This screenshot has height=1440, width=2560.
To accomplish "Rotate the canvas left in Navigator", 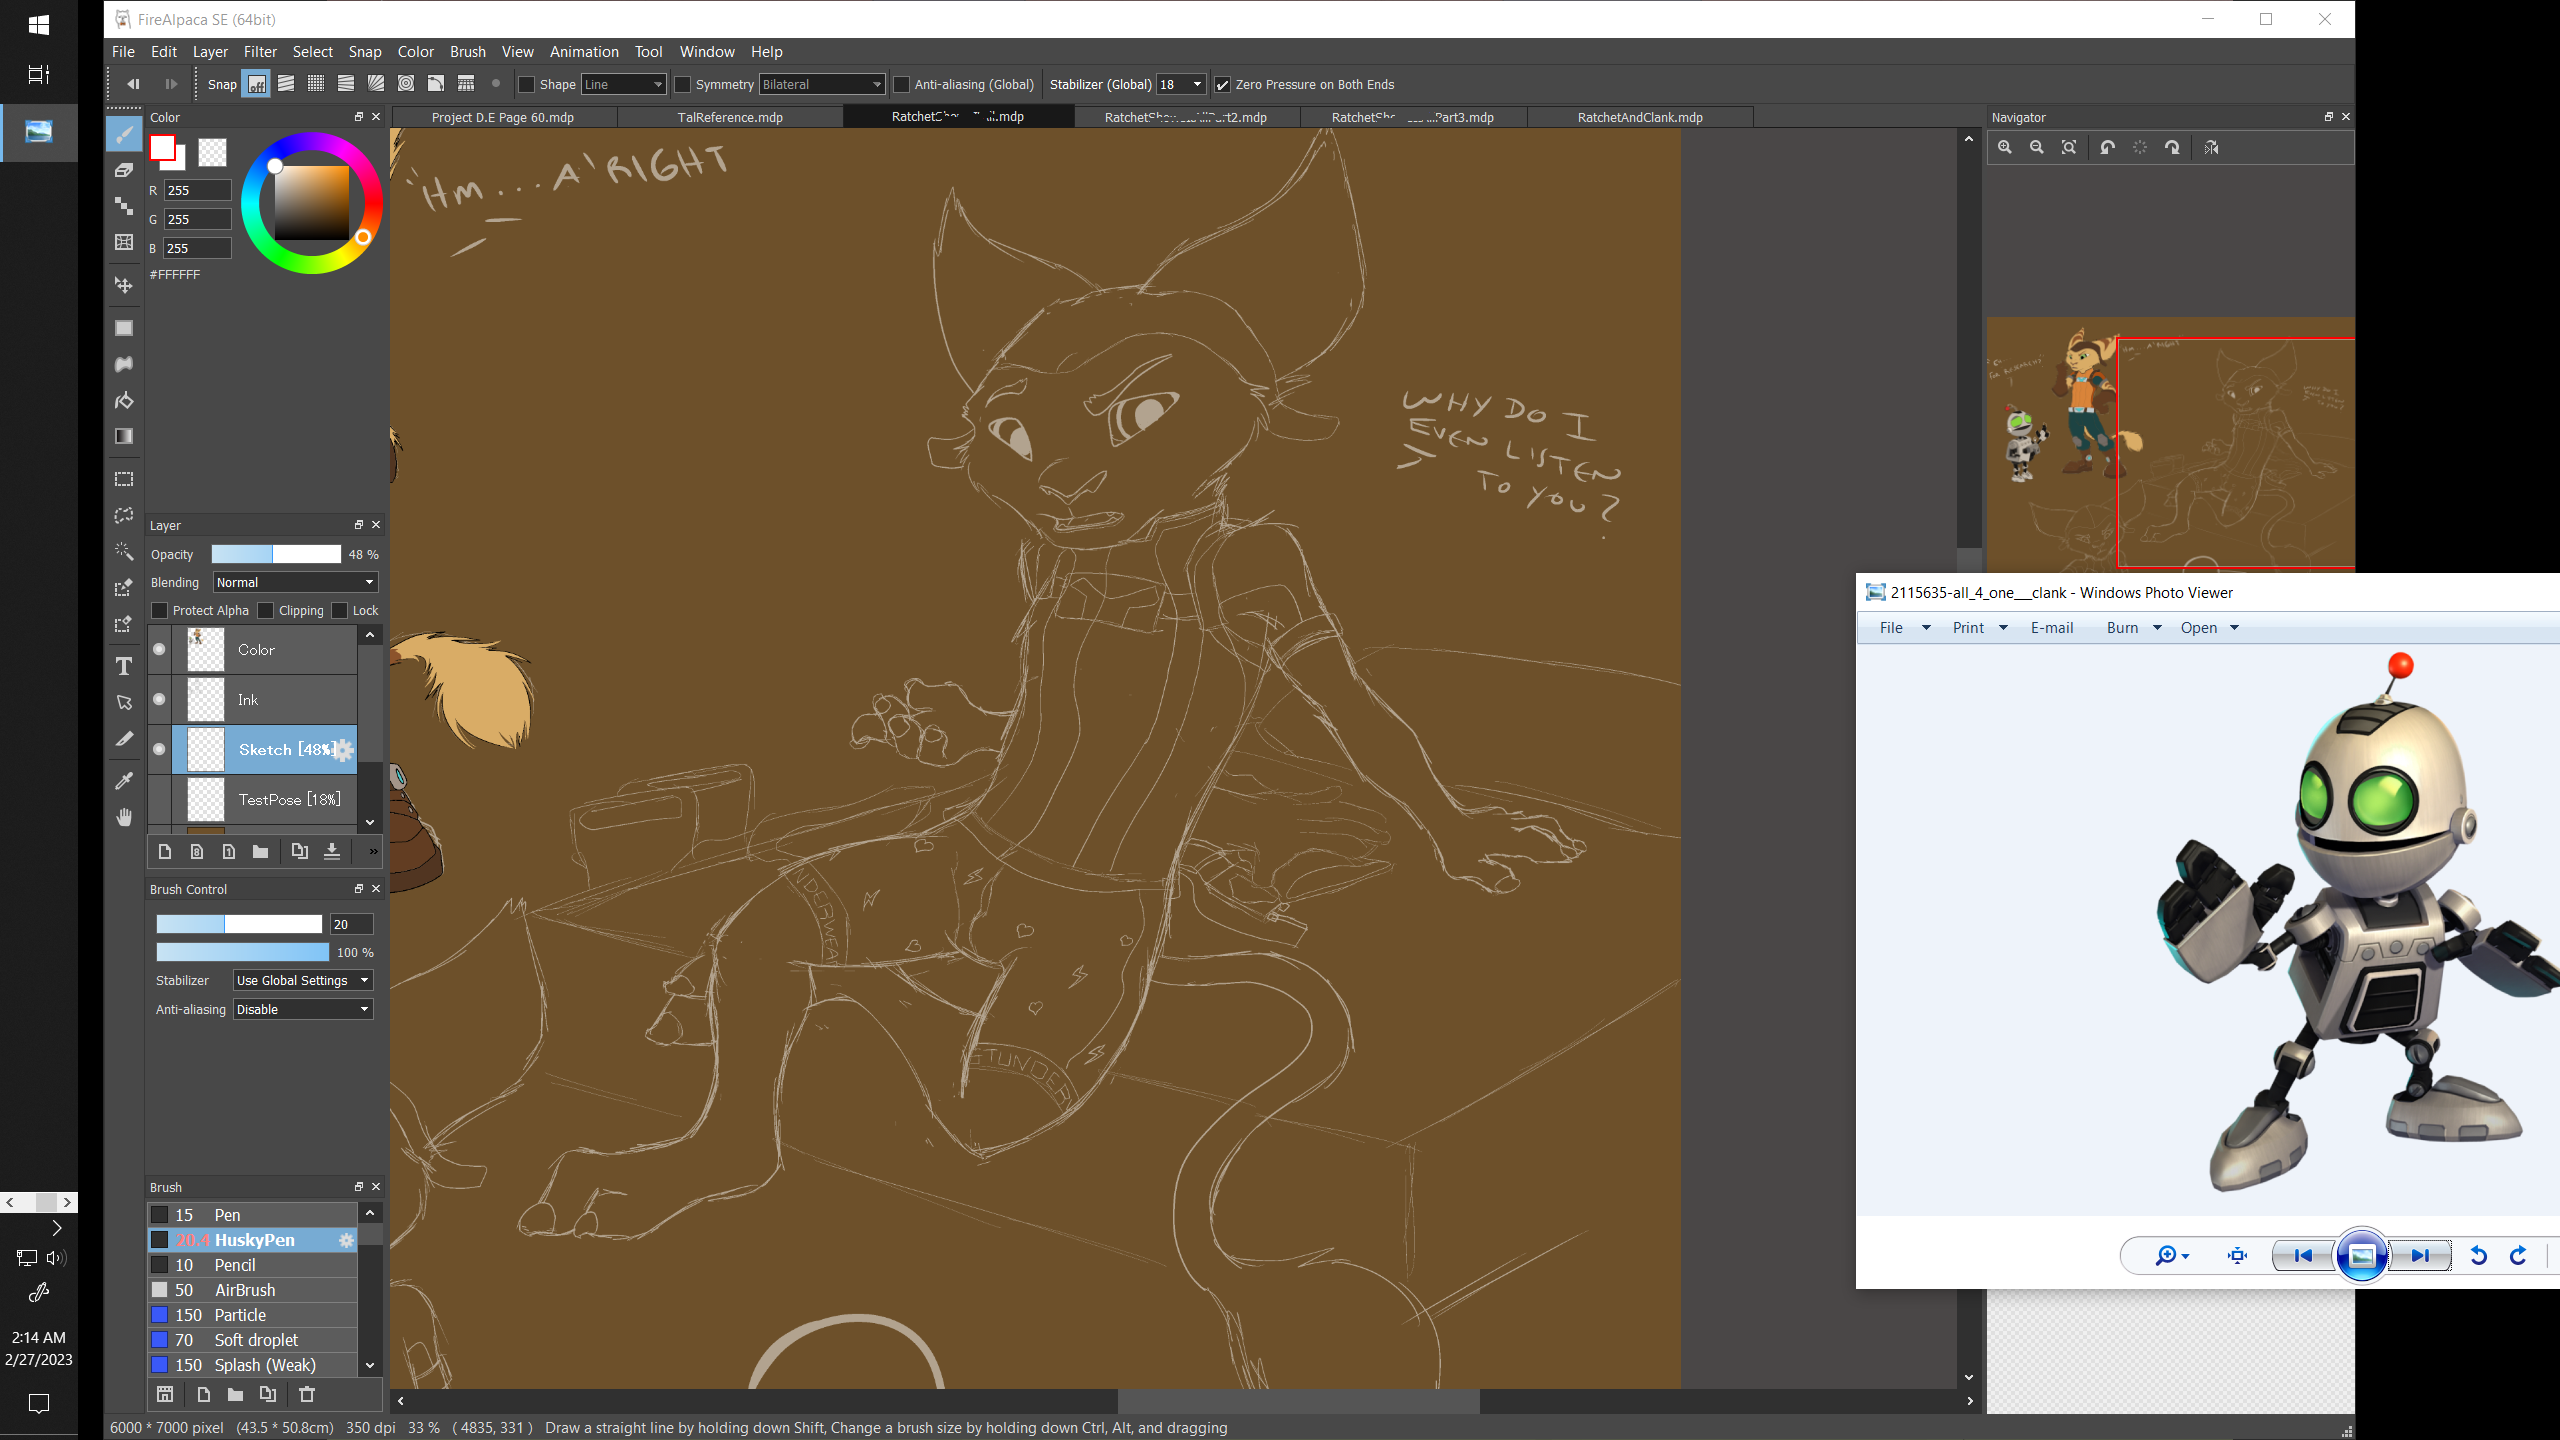I will 2108,147.
